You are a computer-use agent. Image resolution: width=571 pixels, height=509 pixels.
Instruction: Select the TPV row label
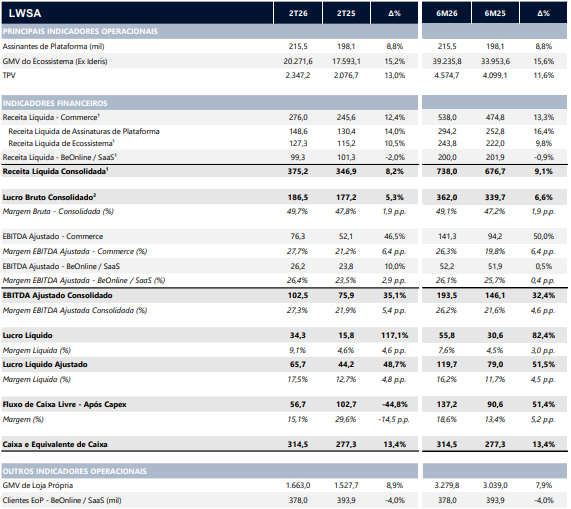point(9,75)
